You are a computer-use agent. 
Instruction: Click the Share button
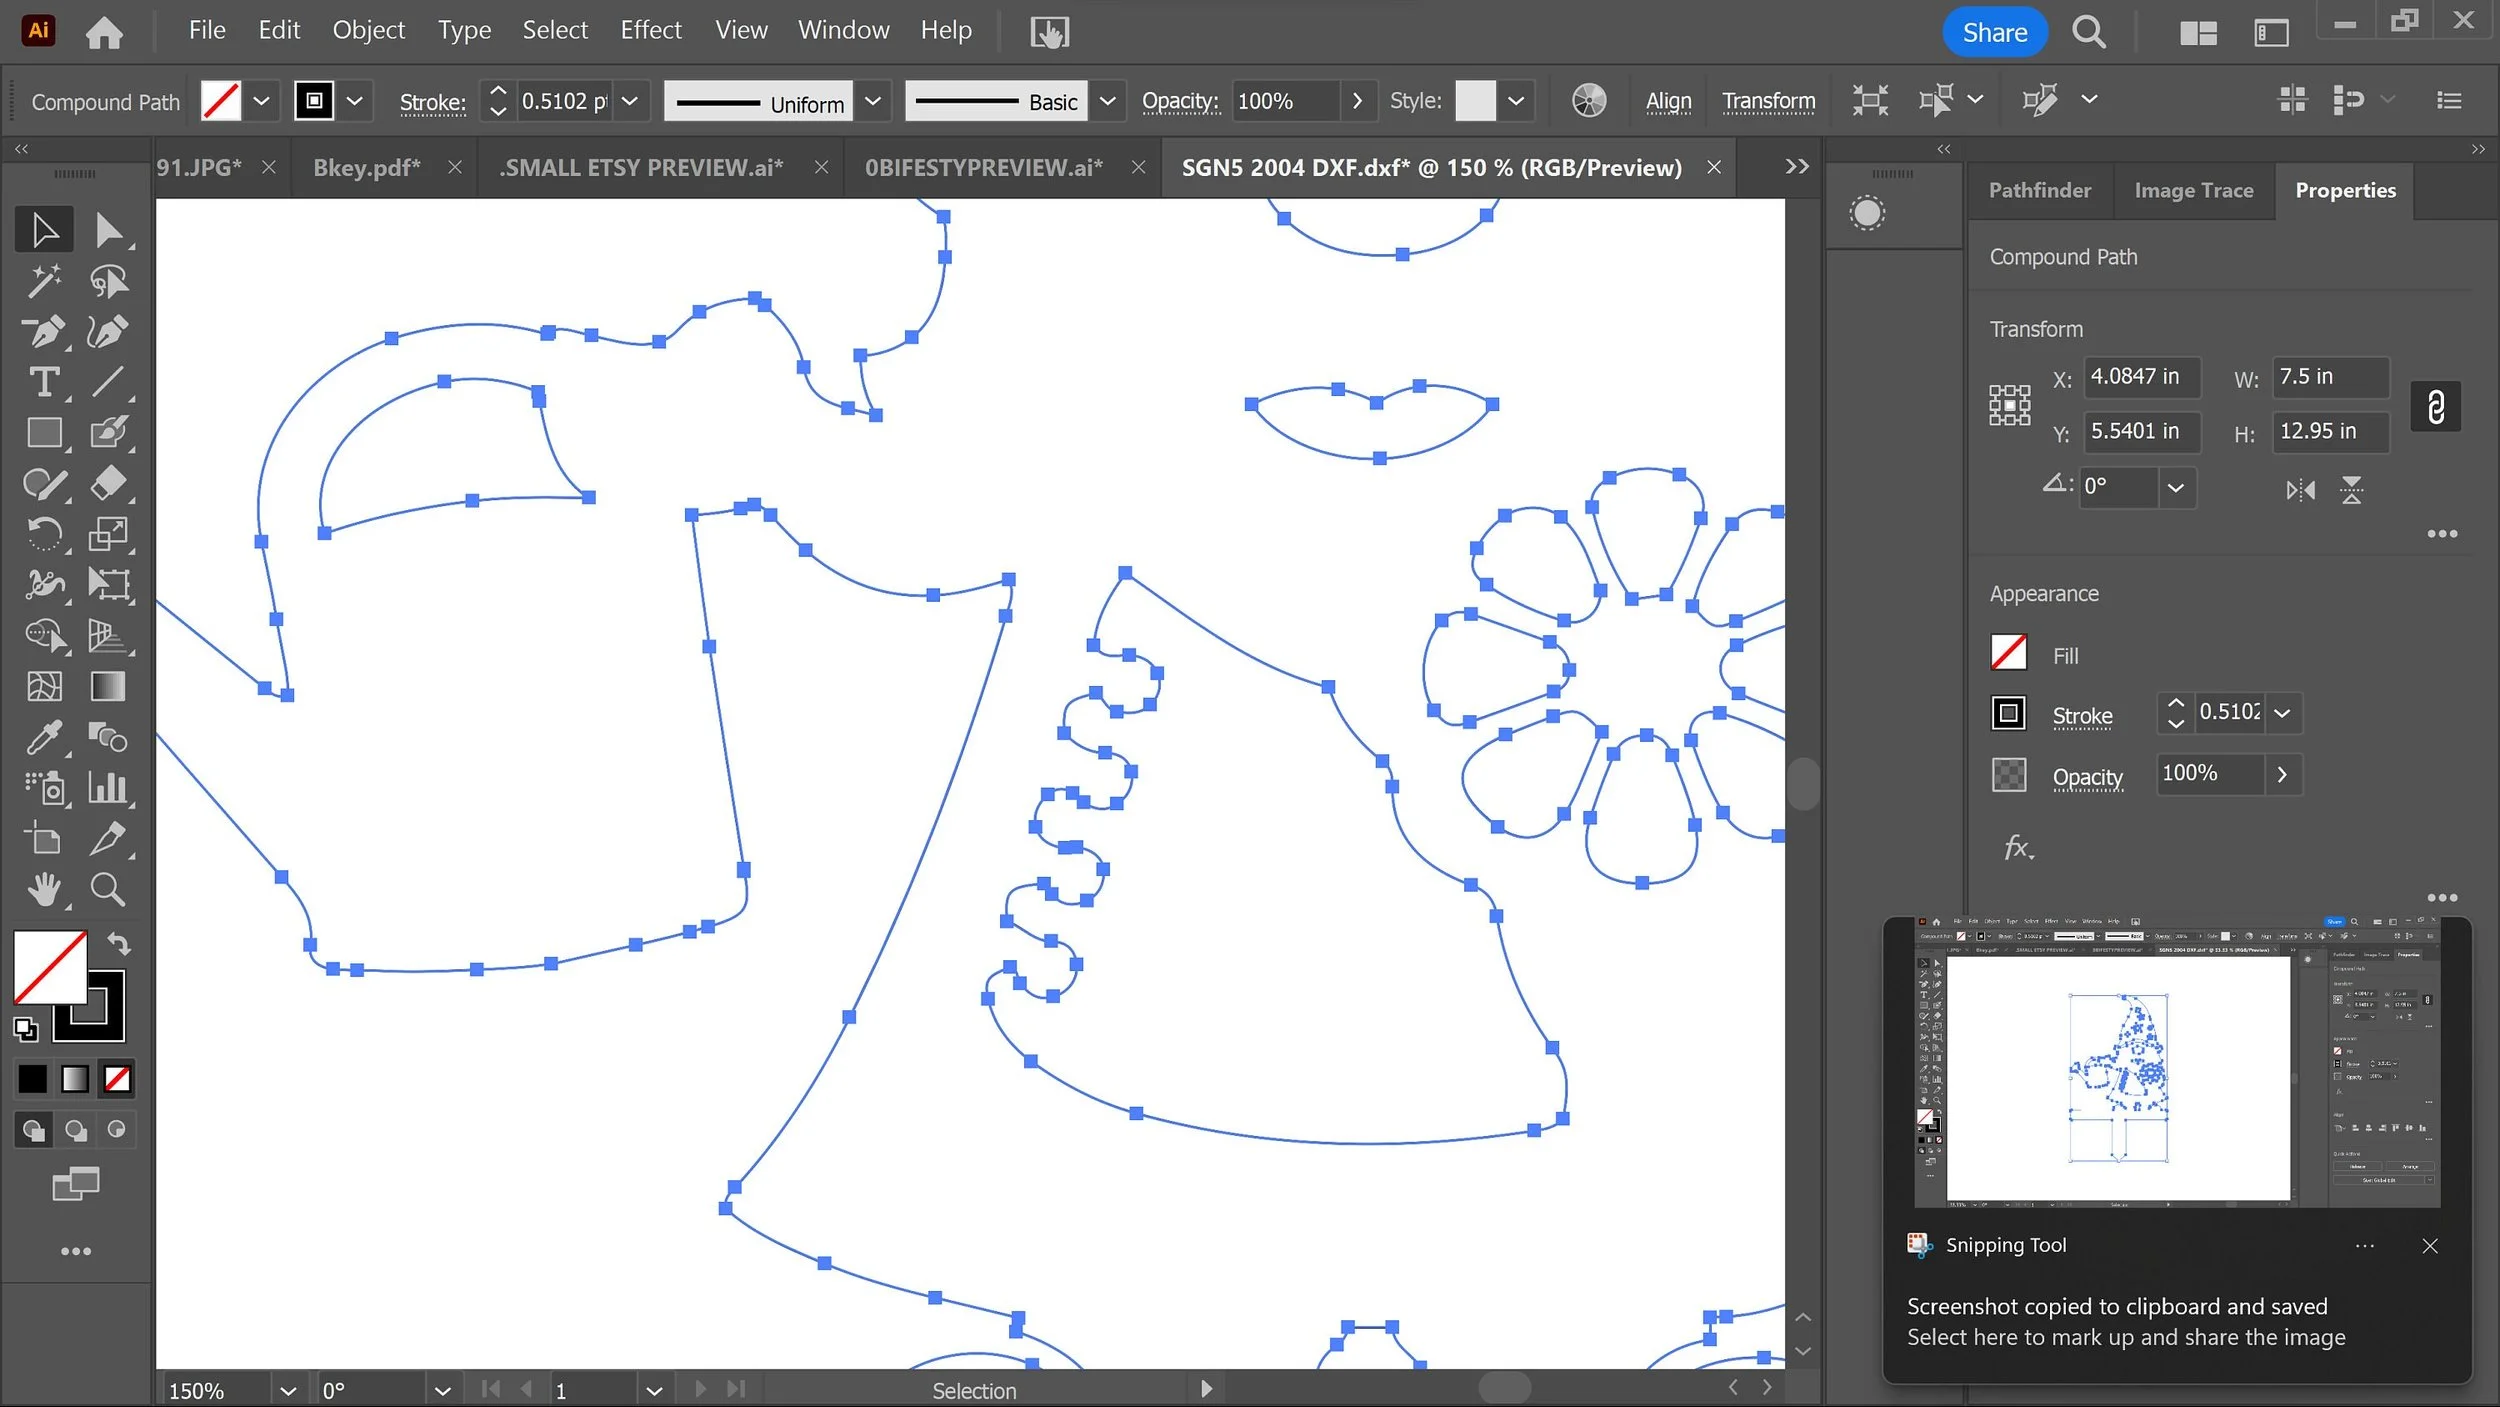[x=1994, y=32]
